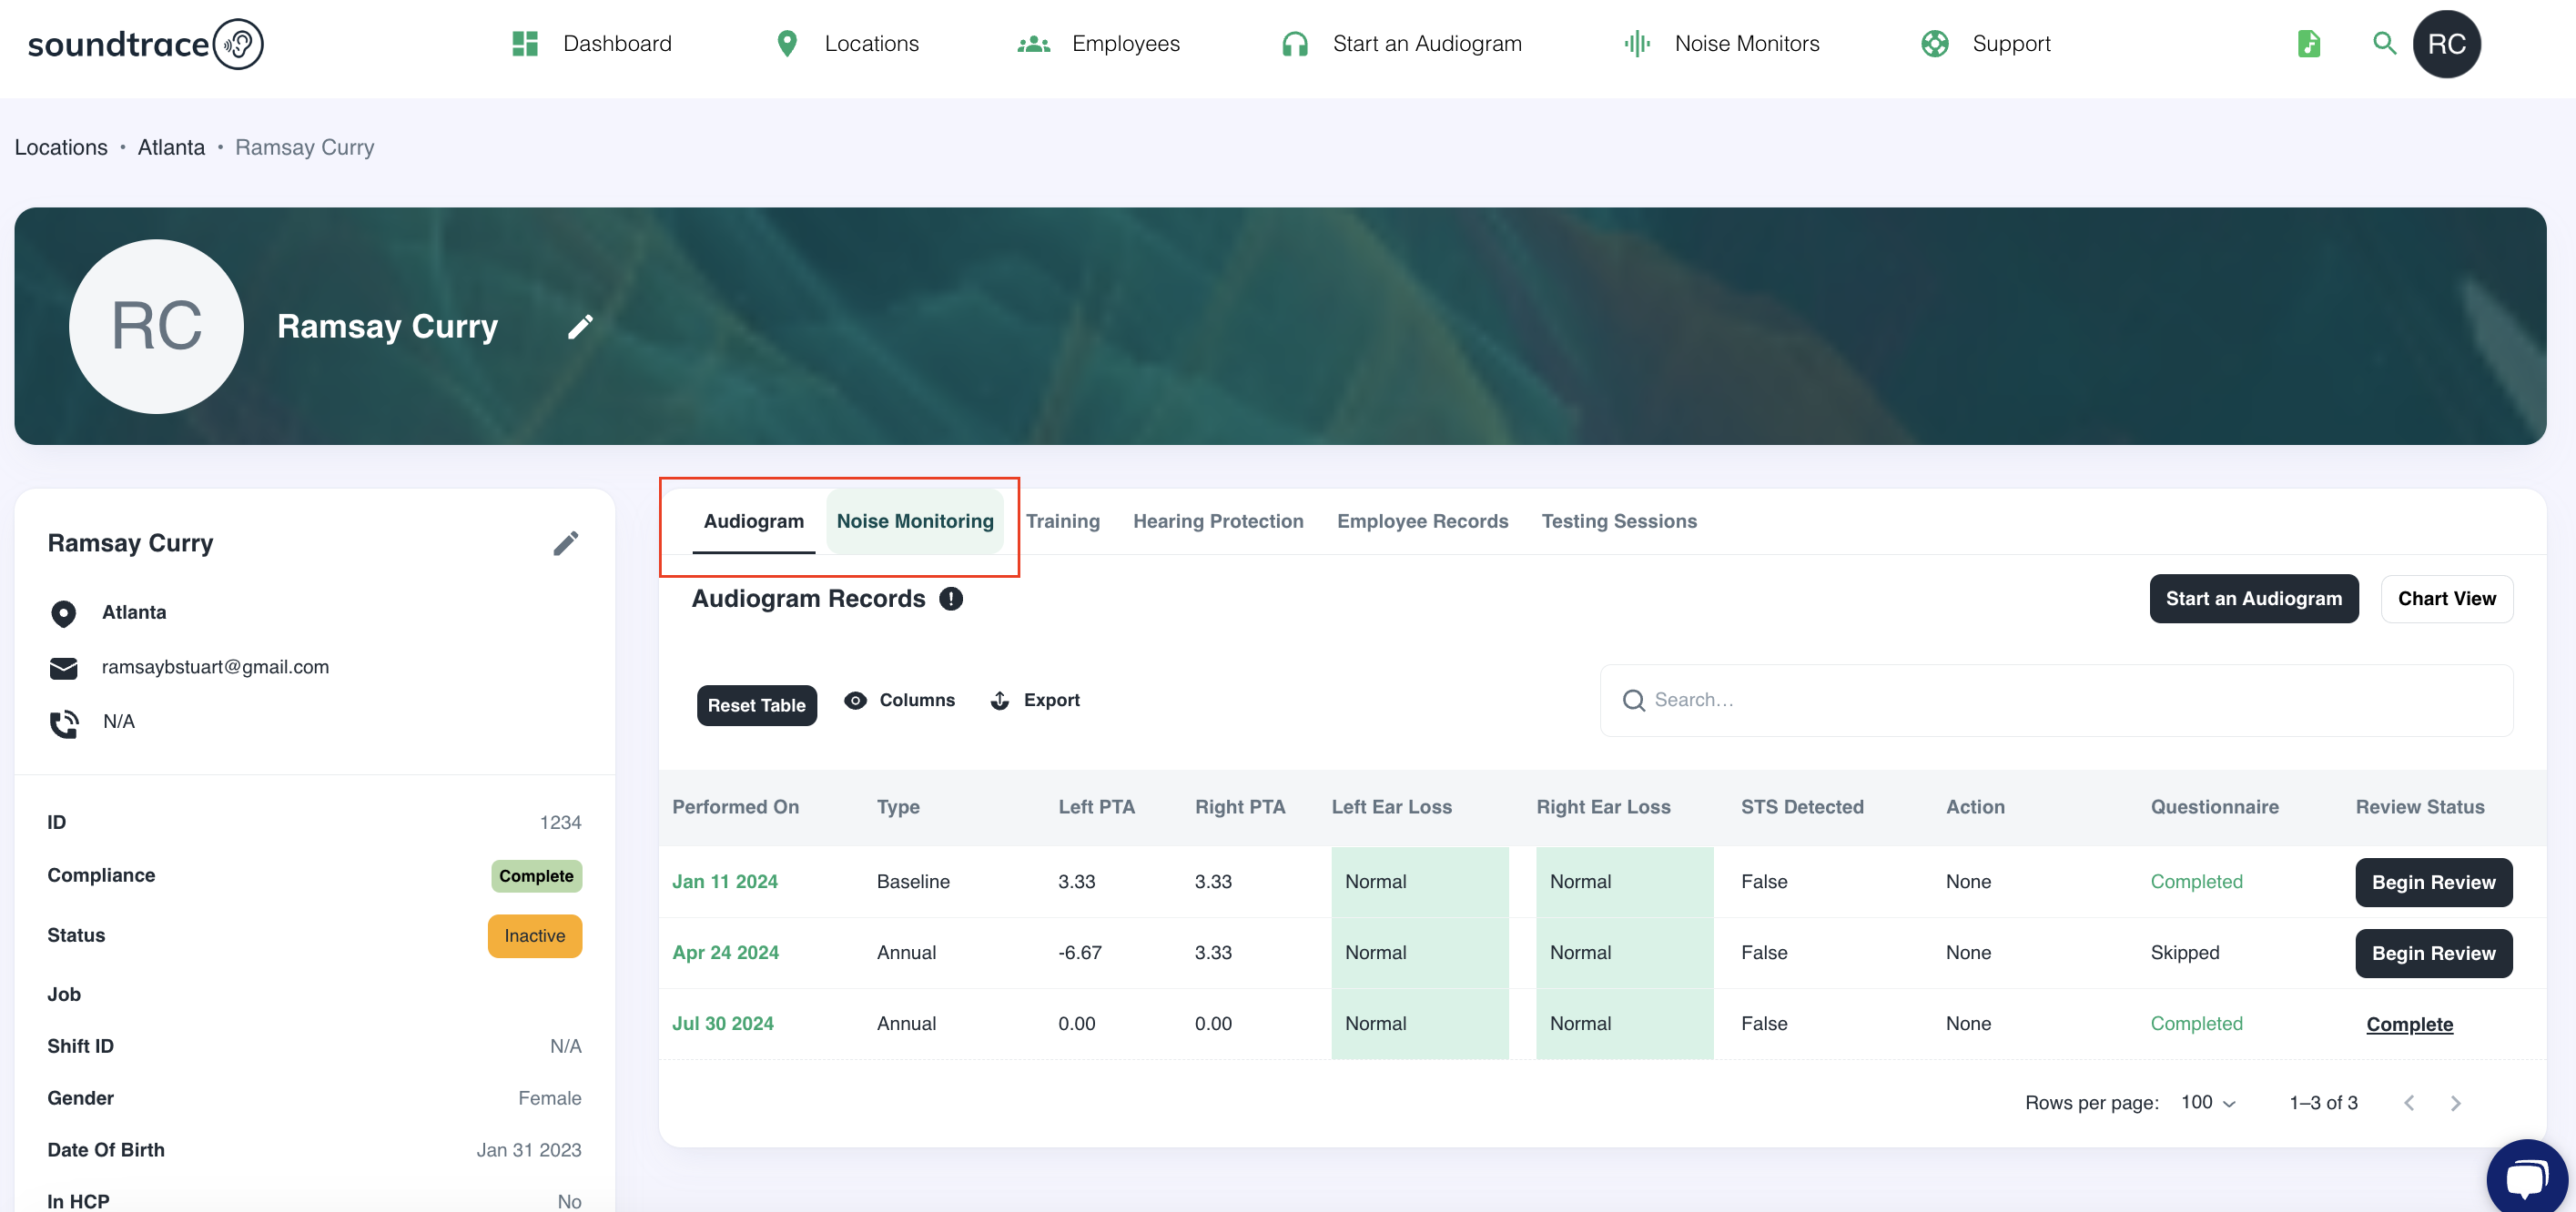
Task: Open Dashboard from navbar
Action: point(617,44)
